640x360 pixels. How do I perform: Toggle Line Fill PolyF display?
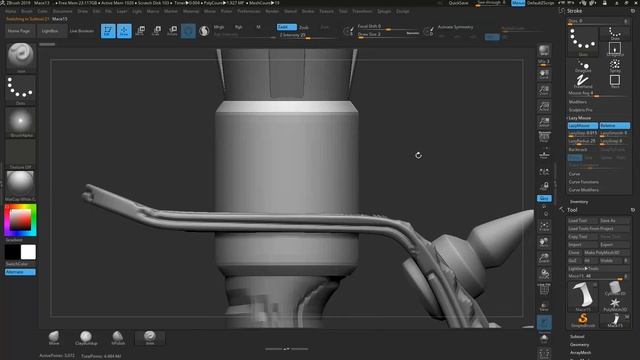pos(544,289)
